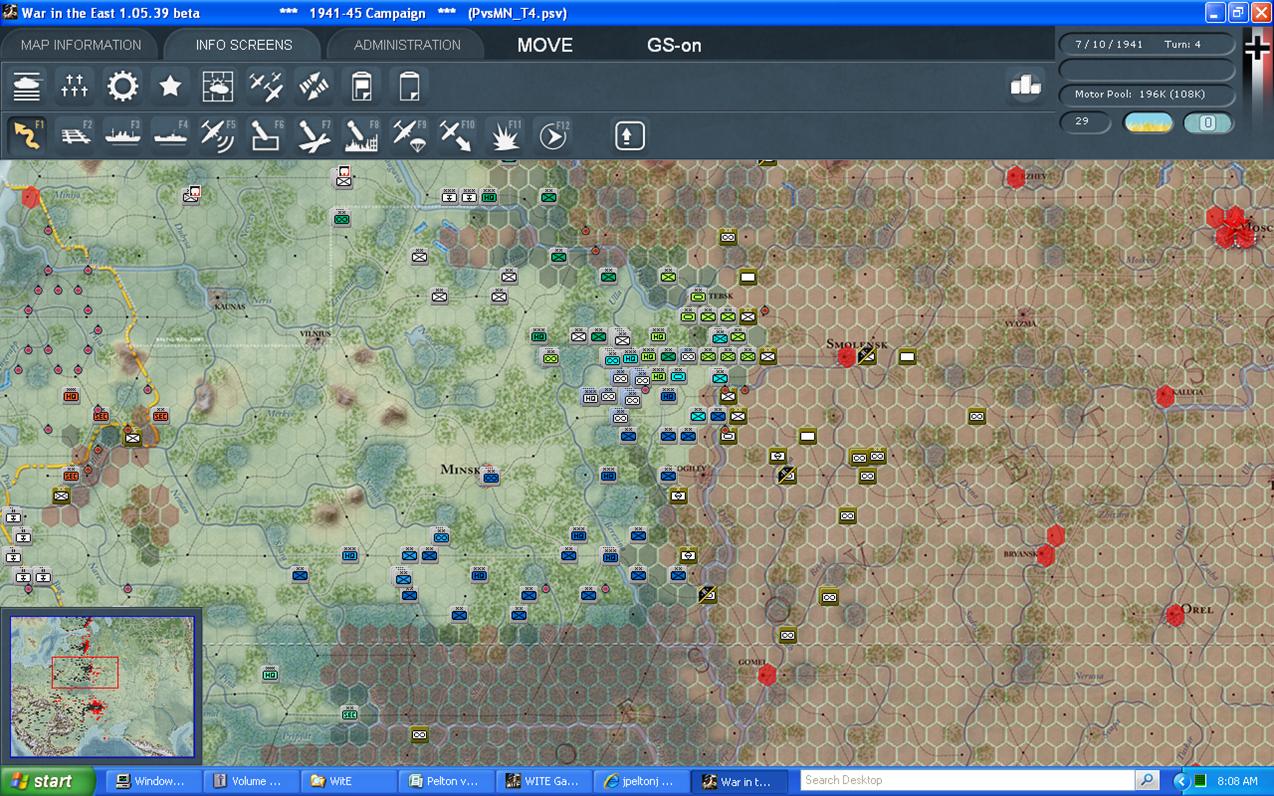Click the desktop search magnifier button

point(1146,780)
